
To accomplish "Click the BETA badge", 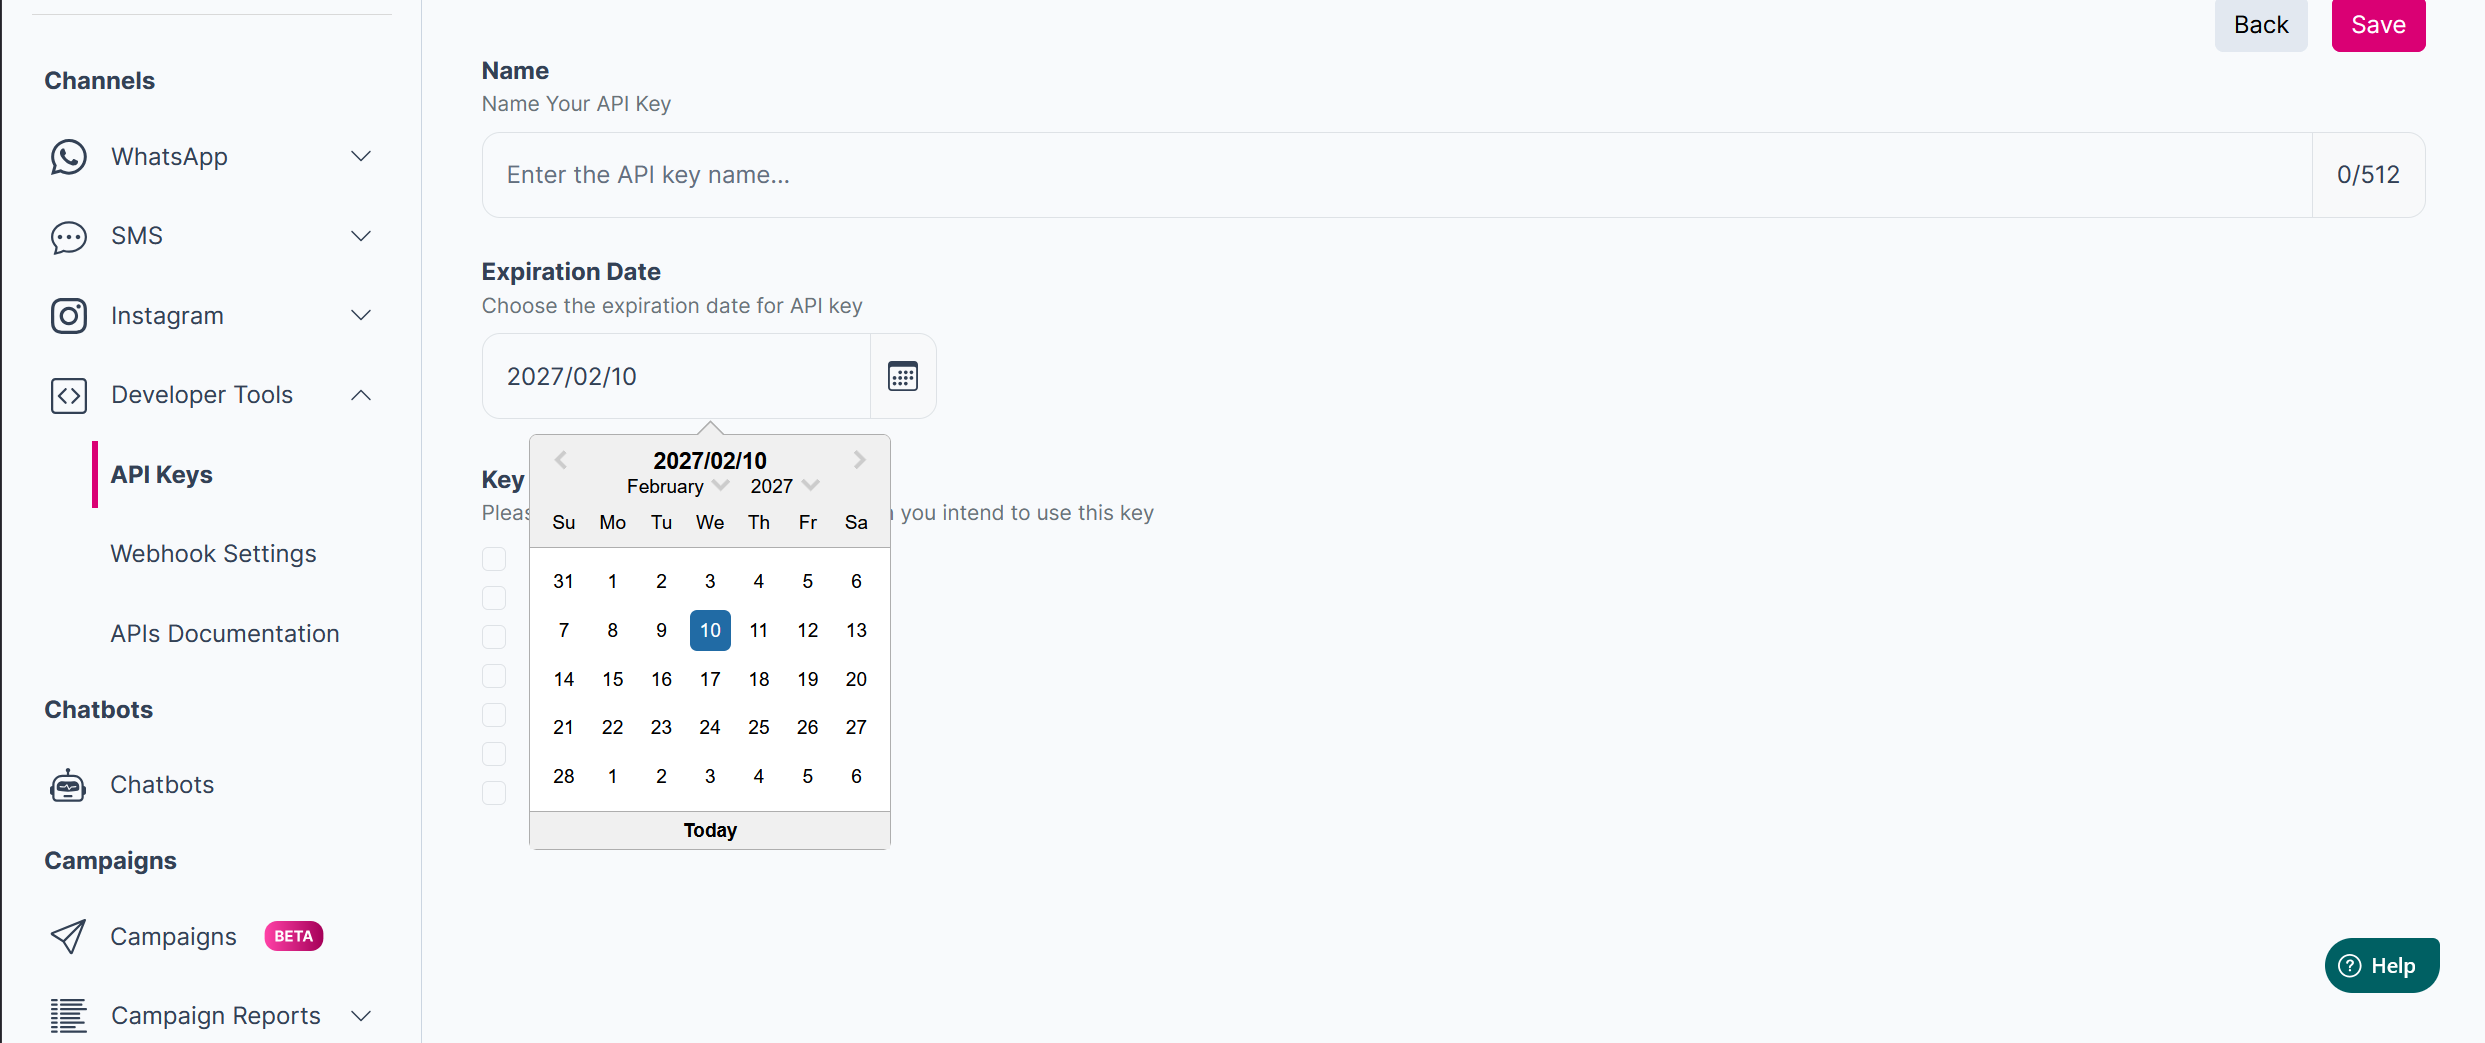I will 293,937.
